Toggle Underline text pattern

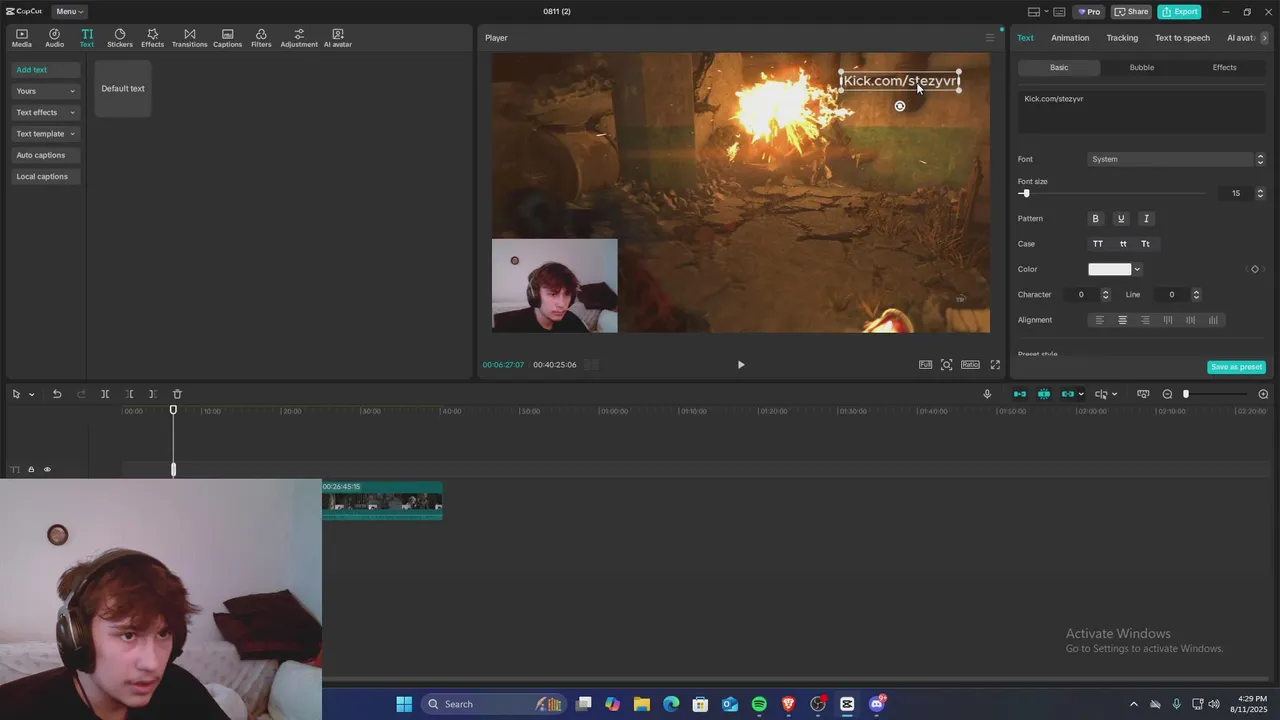1121,219
